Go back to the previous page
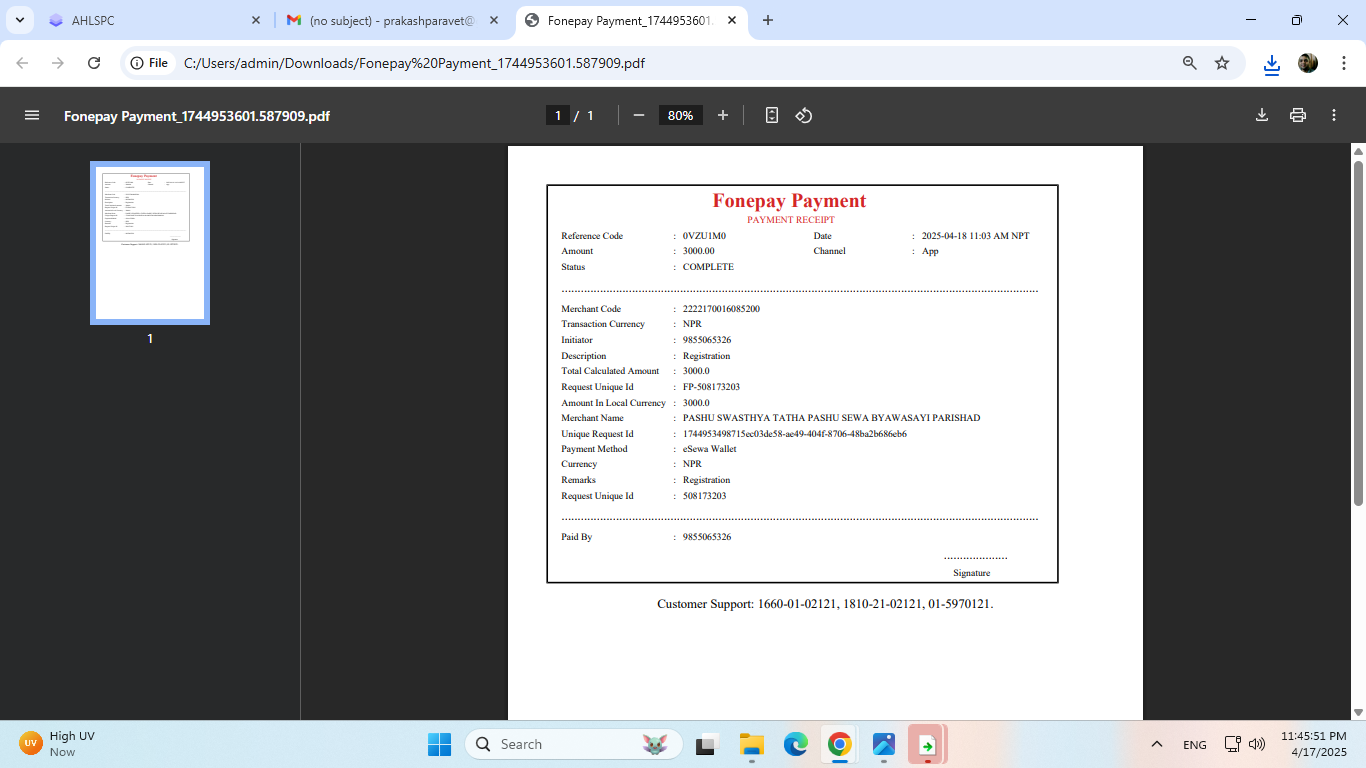1366x768 pixels. point(22,63)
